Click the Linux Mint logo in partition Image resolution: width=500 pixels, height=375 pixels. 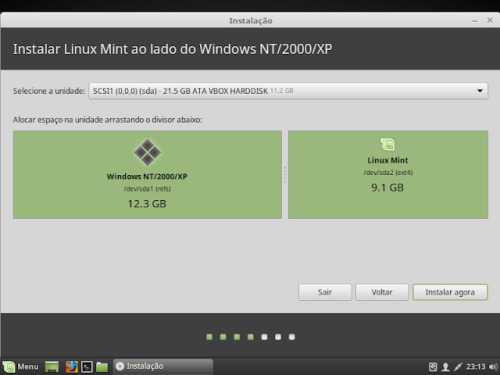pyautogui.click(x=388, y=144)
